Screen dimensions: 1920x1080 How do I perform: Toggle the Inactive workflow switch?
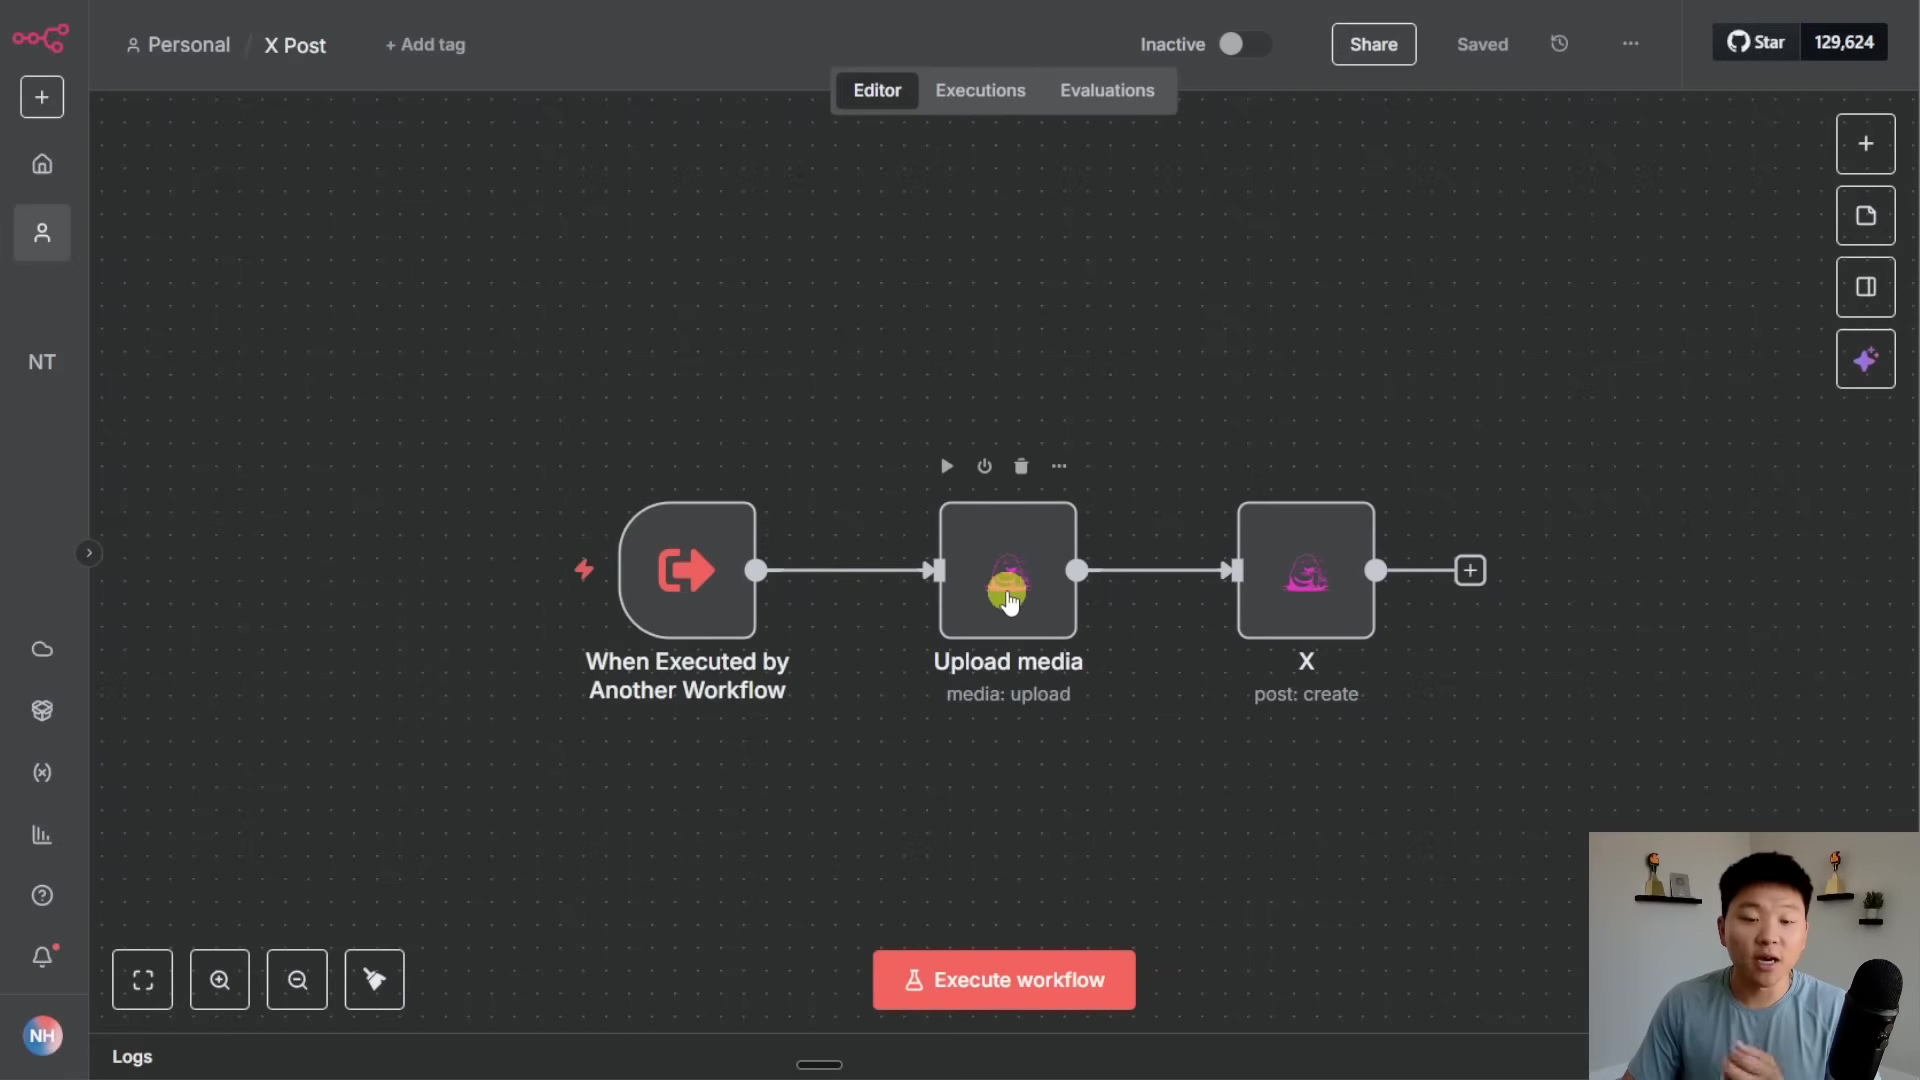click(x=1243, y=44)
